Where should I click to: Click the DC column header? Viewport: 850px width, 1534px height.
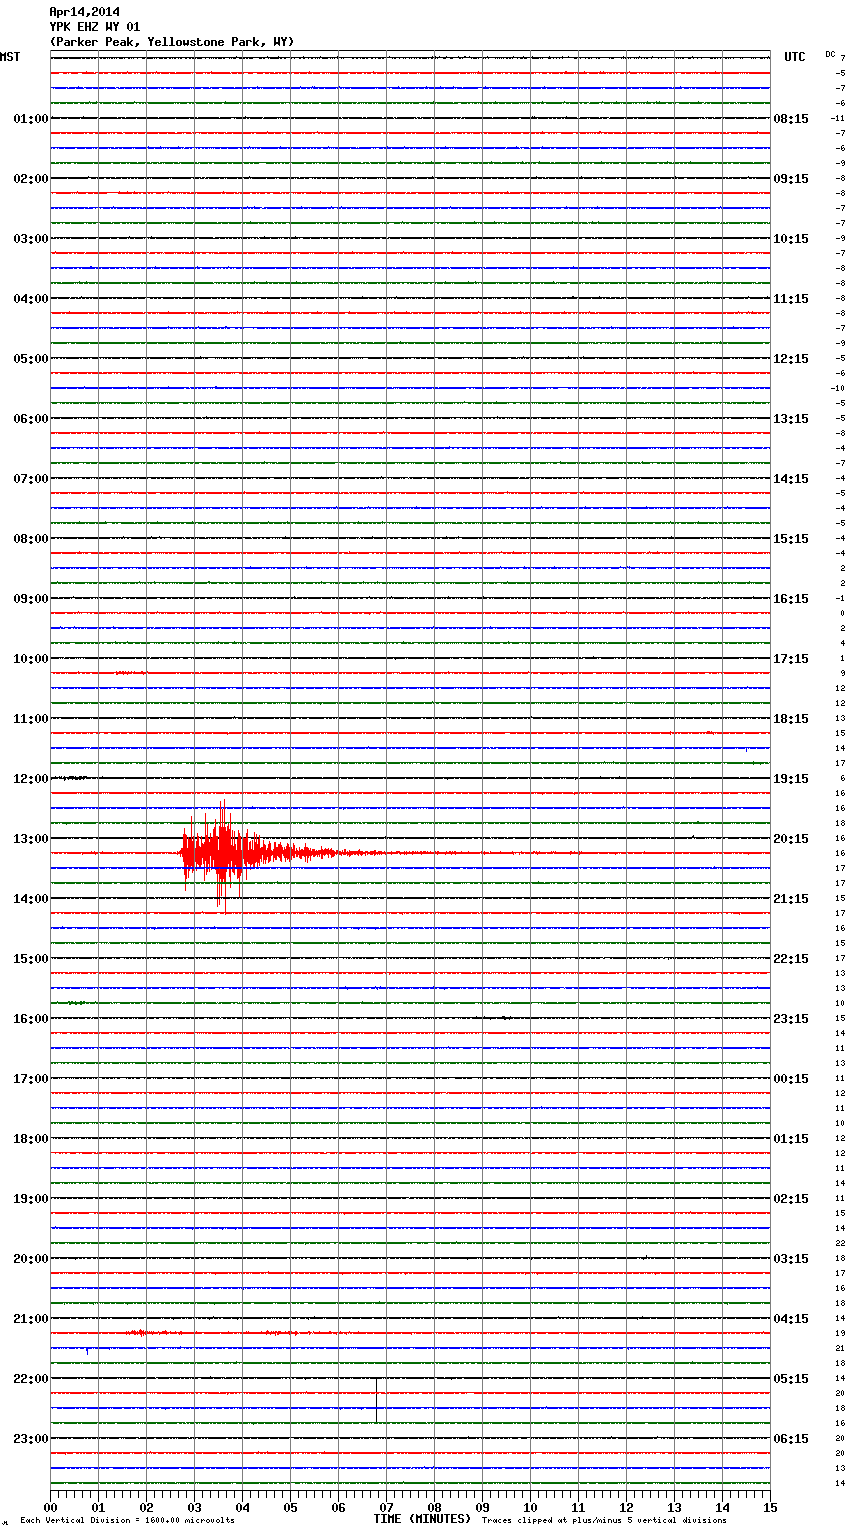(830, 54)
